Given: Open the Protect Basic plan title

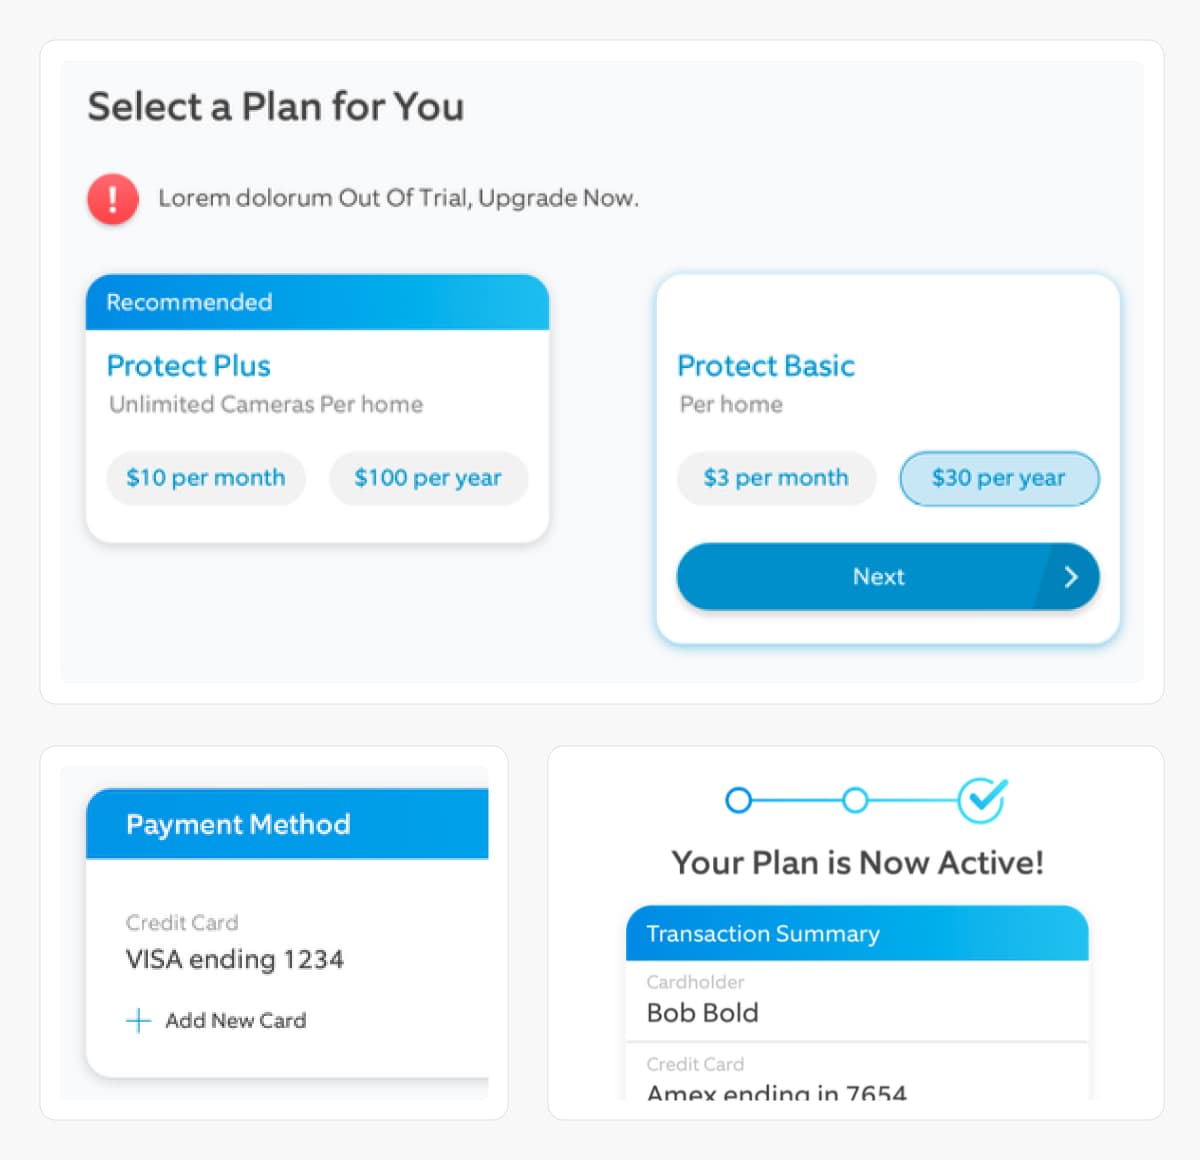Looking at the screenshot, I should point(766,366).
